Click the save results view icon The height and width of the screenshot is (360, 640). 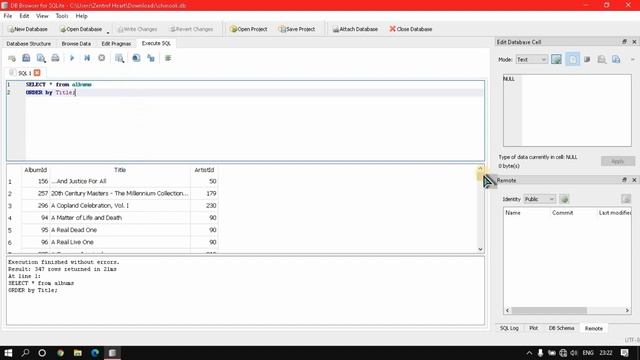click(120, 58)
